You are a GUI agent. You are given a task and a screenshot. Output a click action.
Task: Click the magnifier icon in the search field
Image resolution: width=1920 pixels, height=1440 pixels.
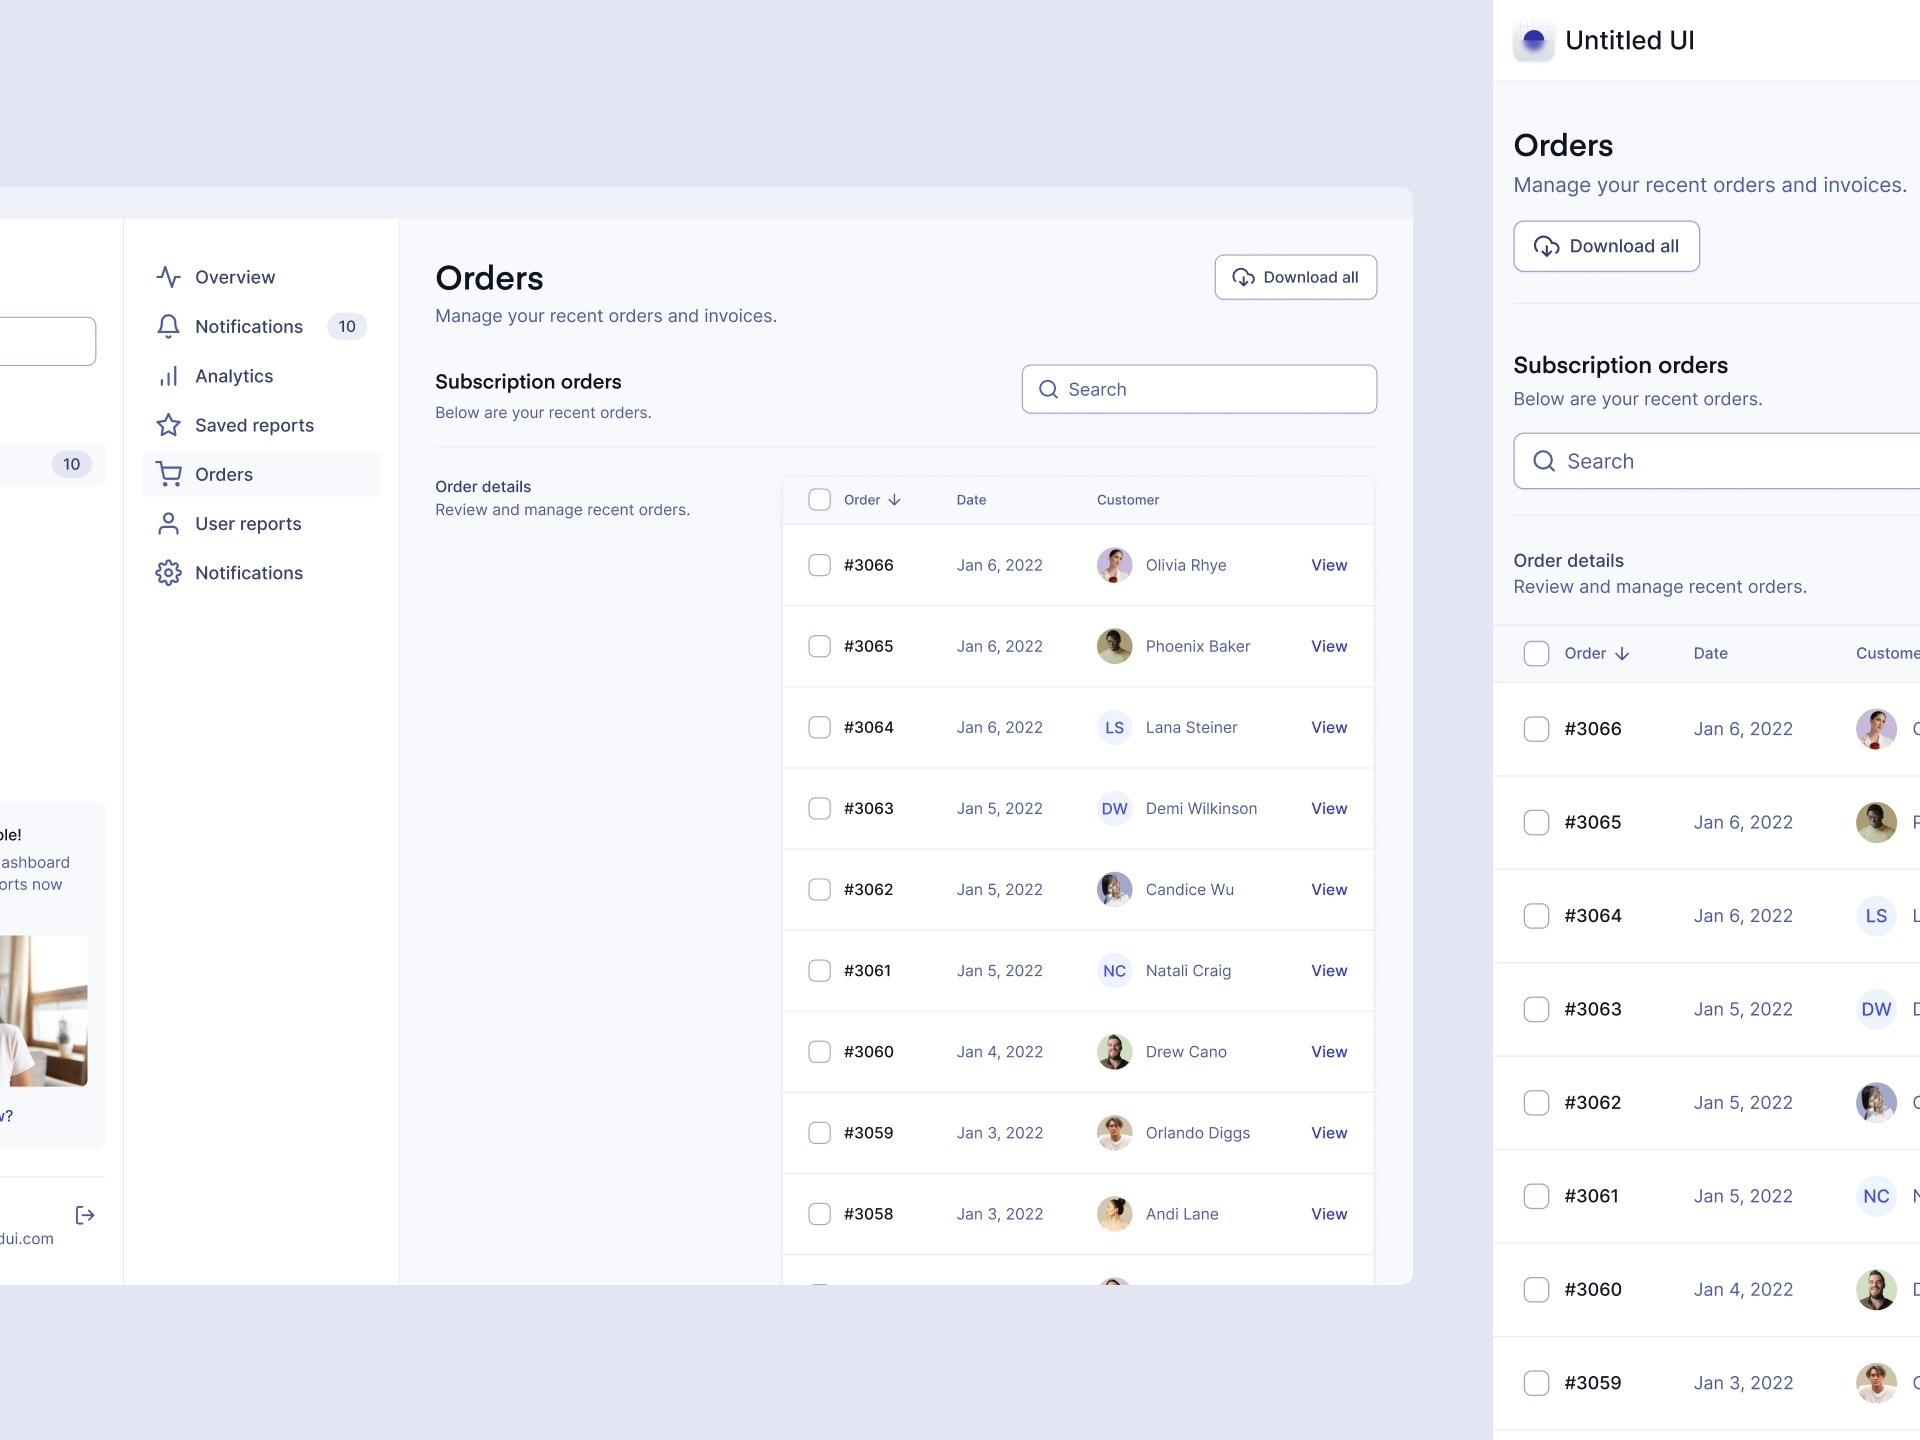(1049, 389)
